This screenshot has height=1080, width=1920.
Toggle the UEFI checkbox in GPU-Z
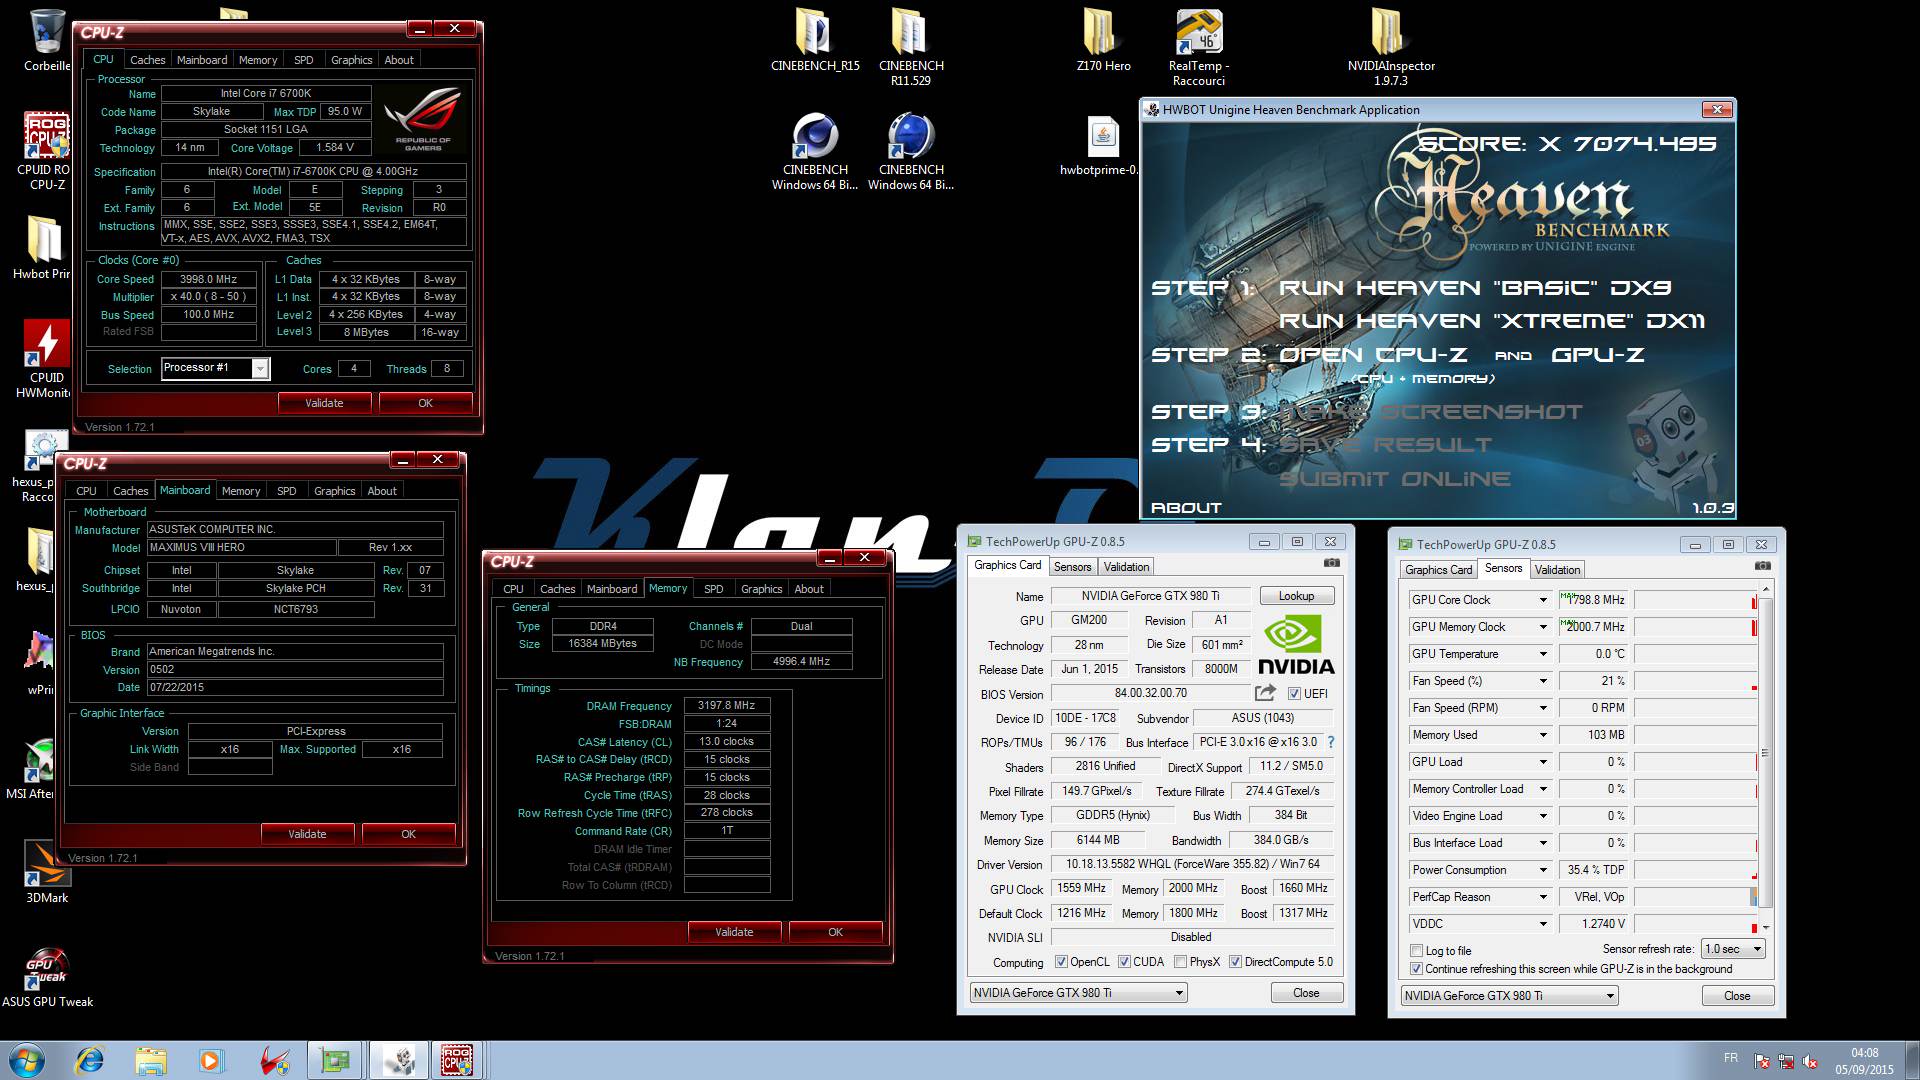[x=1294, y=694]
